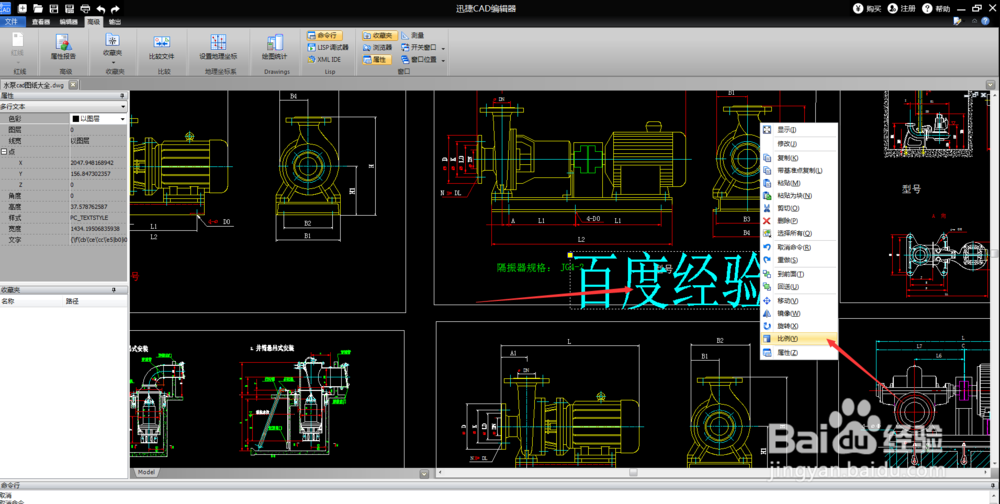
Task: Close the 水泵cad图纸大全.dwg document tab
Action: pos(73,84)
